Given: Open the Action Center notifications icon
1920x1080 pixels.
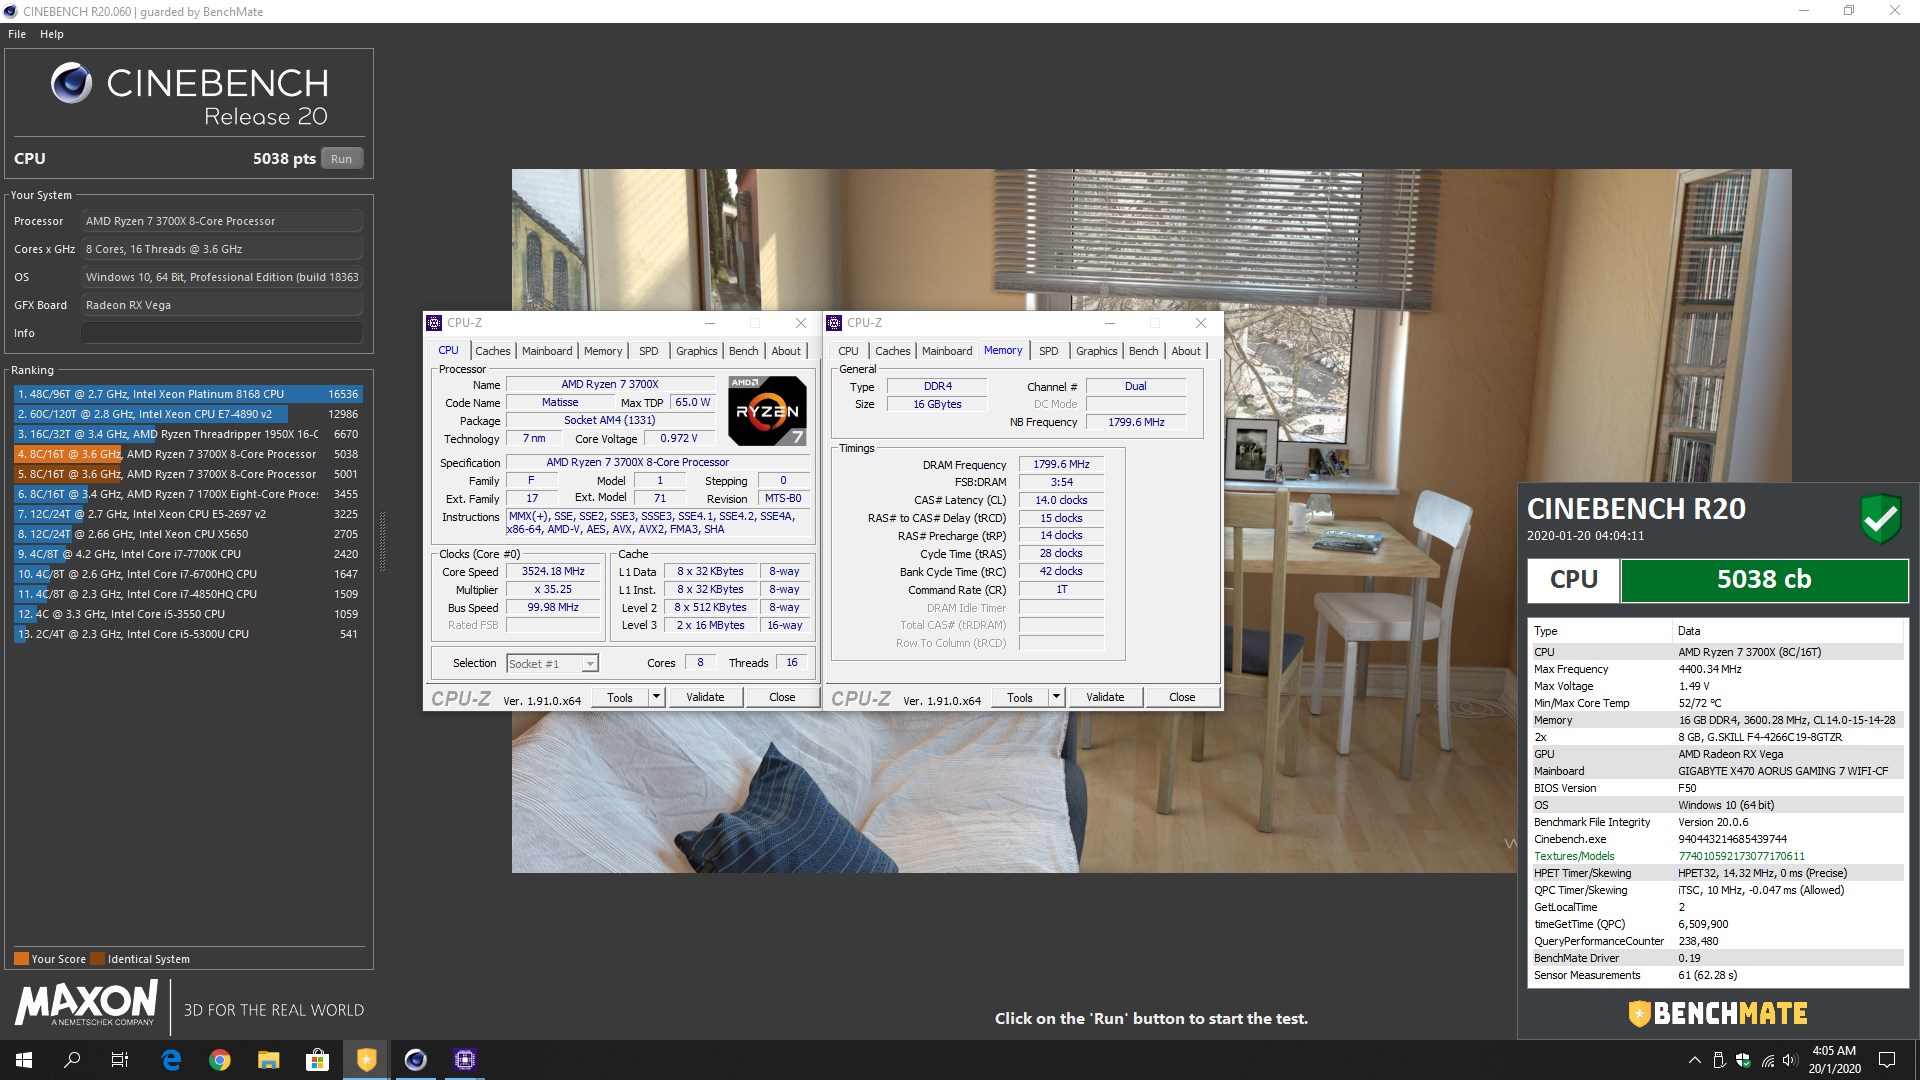Looking at the screenshot, I should point(1887,1060).
